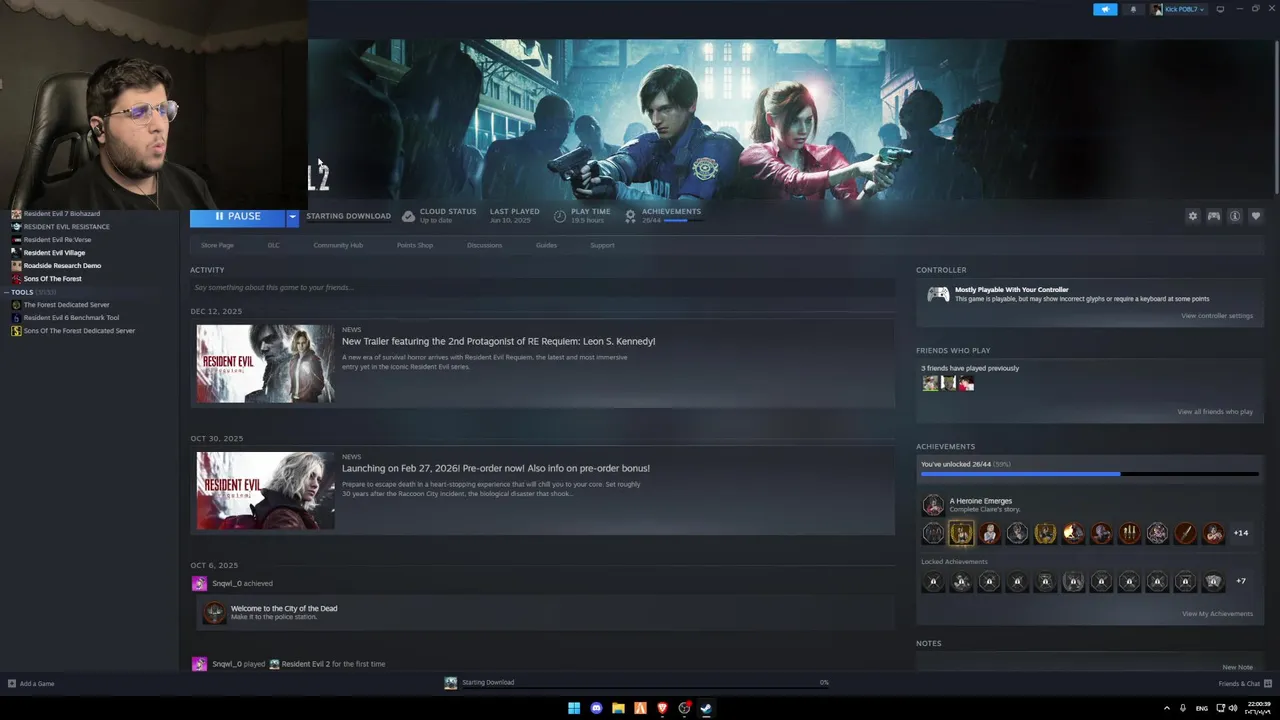Open the Community Hub tab
The width and height of the screenshot is (1280, 720).
[338, 245]
